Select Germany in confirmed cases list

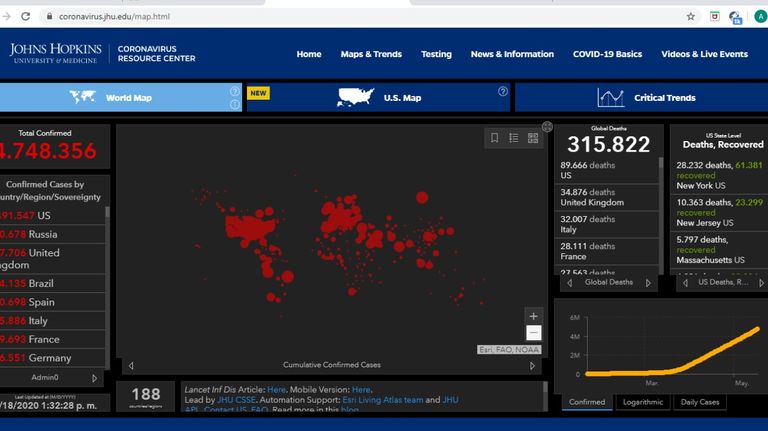tap(52, 358)
